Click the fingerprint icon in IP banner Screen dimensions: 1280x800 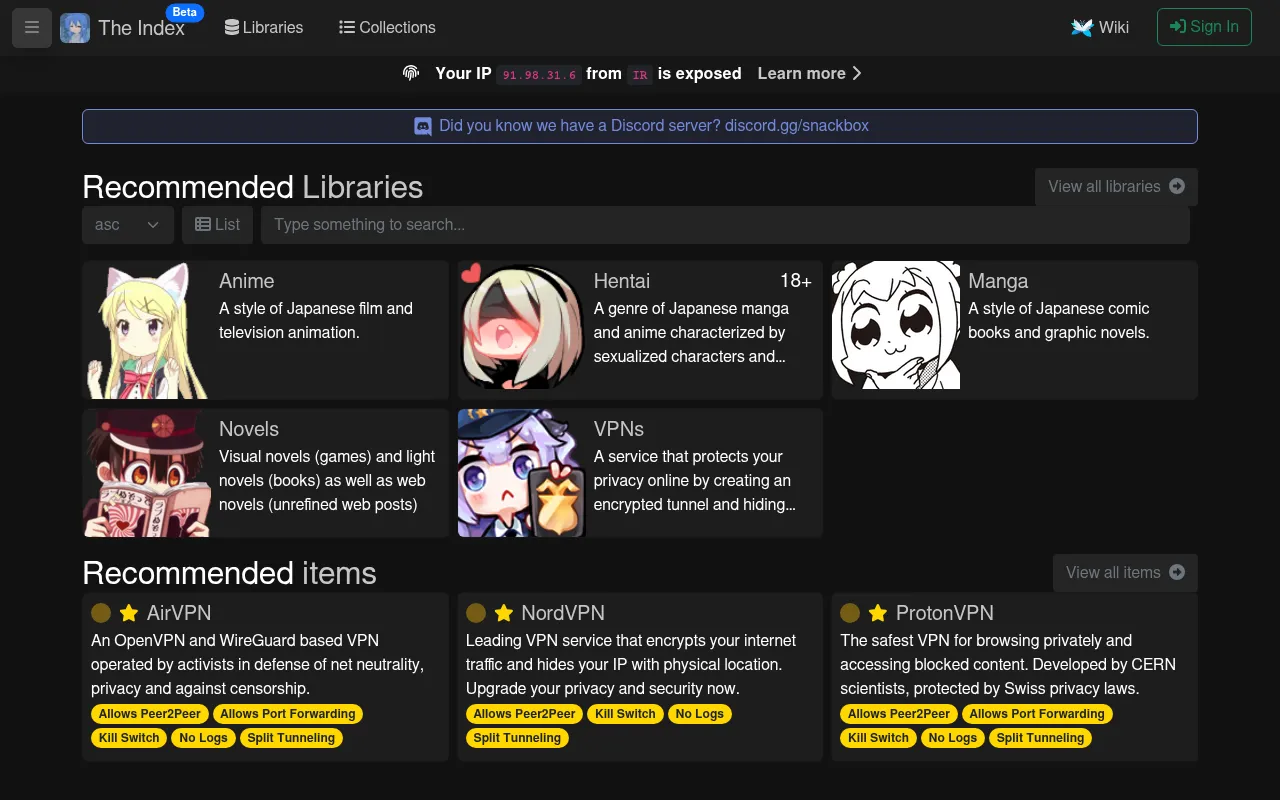(x=411, y=73)
